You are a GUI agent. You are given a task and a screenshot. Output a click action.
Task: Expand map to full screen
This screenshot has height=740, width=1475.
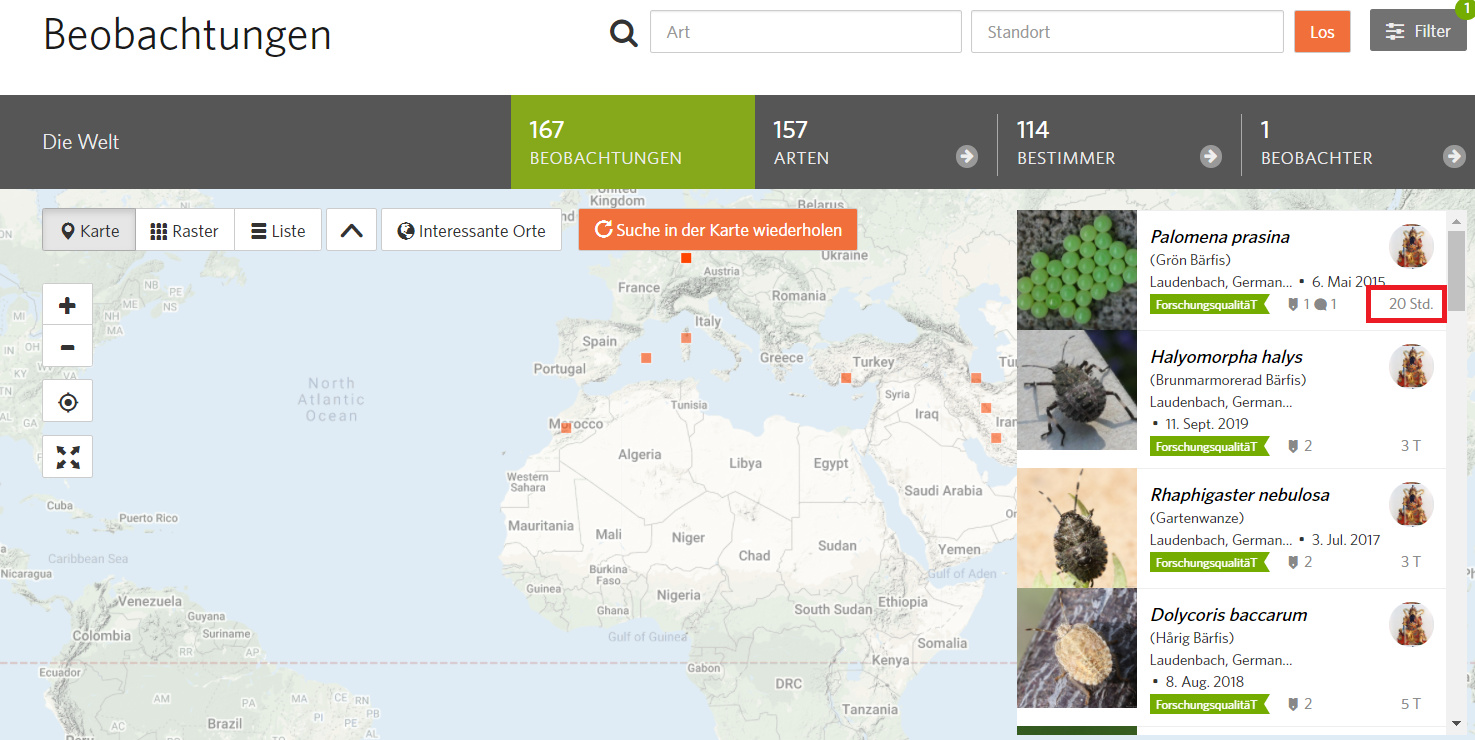pos(68,457)
